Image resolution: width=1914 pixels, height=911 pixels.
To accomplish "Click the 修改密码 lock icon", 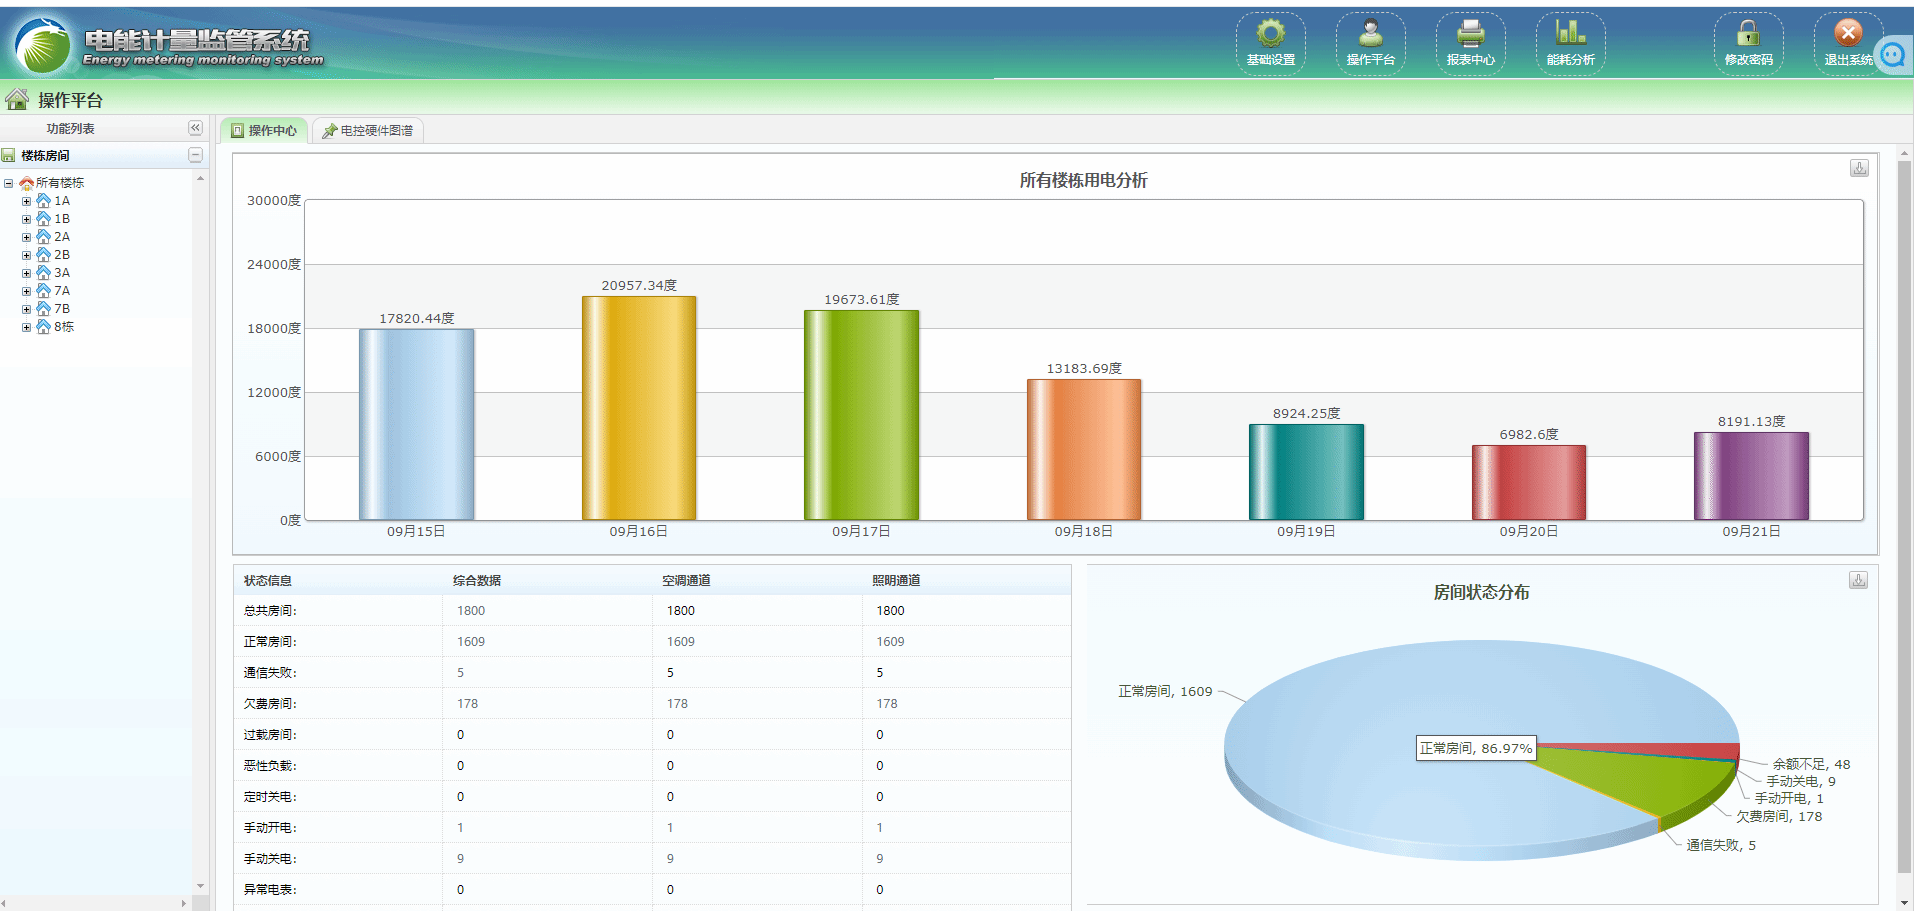I will pos(1748,43).
